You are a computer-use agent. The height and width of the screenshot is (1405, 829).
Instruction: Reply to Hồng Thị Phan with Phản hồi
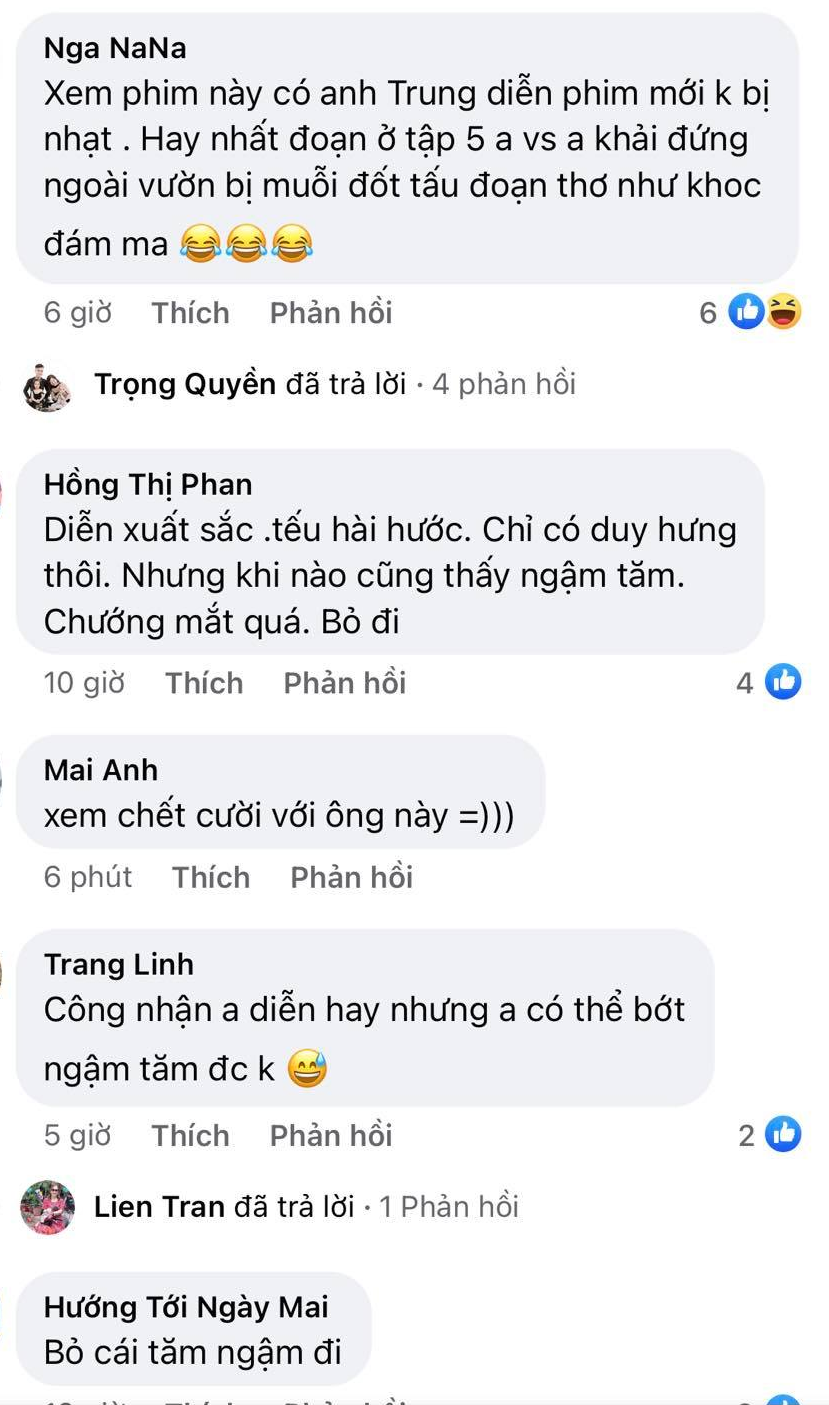[345, 683]
